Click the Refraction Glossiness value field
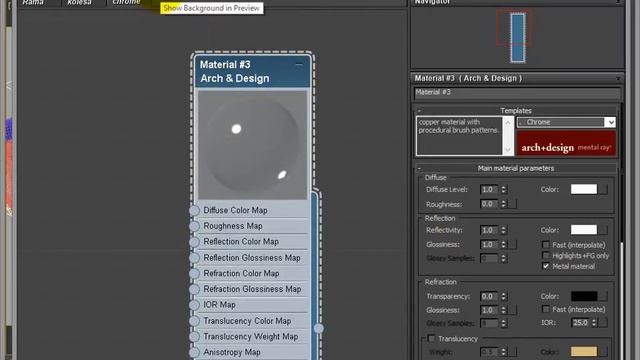 489,310
